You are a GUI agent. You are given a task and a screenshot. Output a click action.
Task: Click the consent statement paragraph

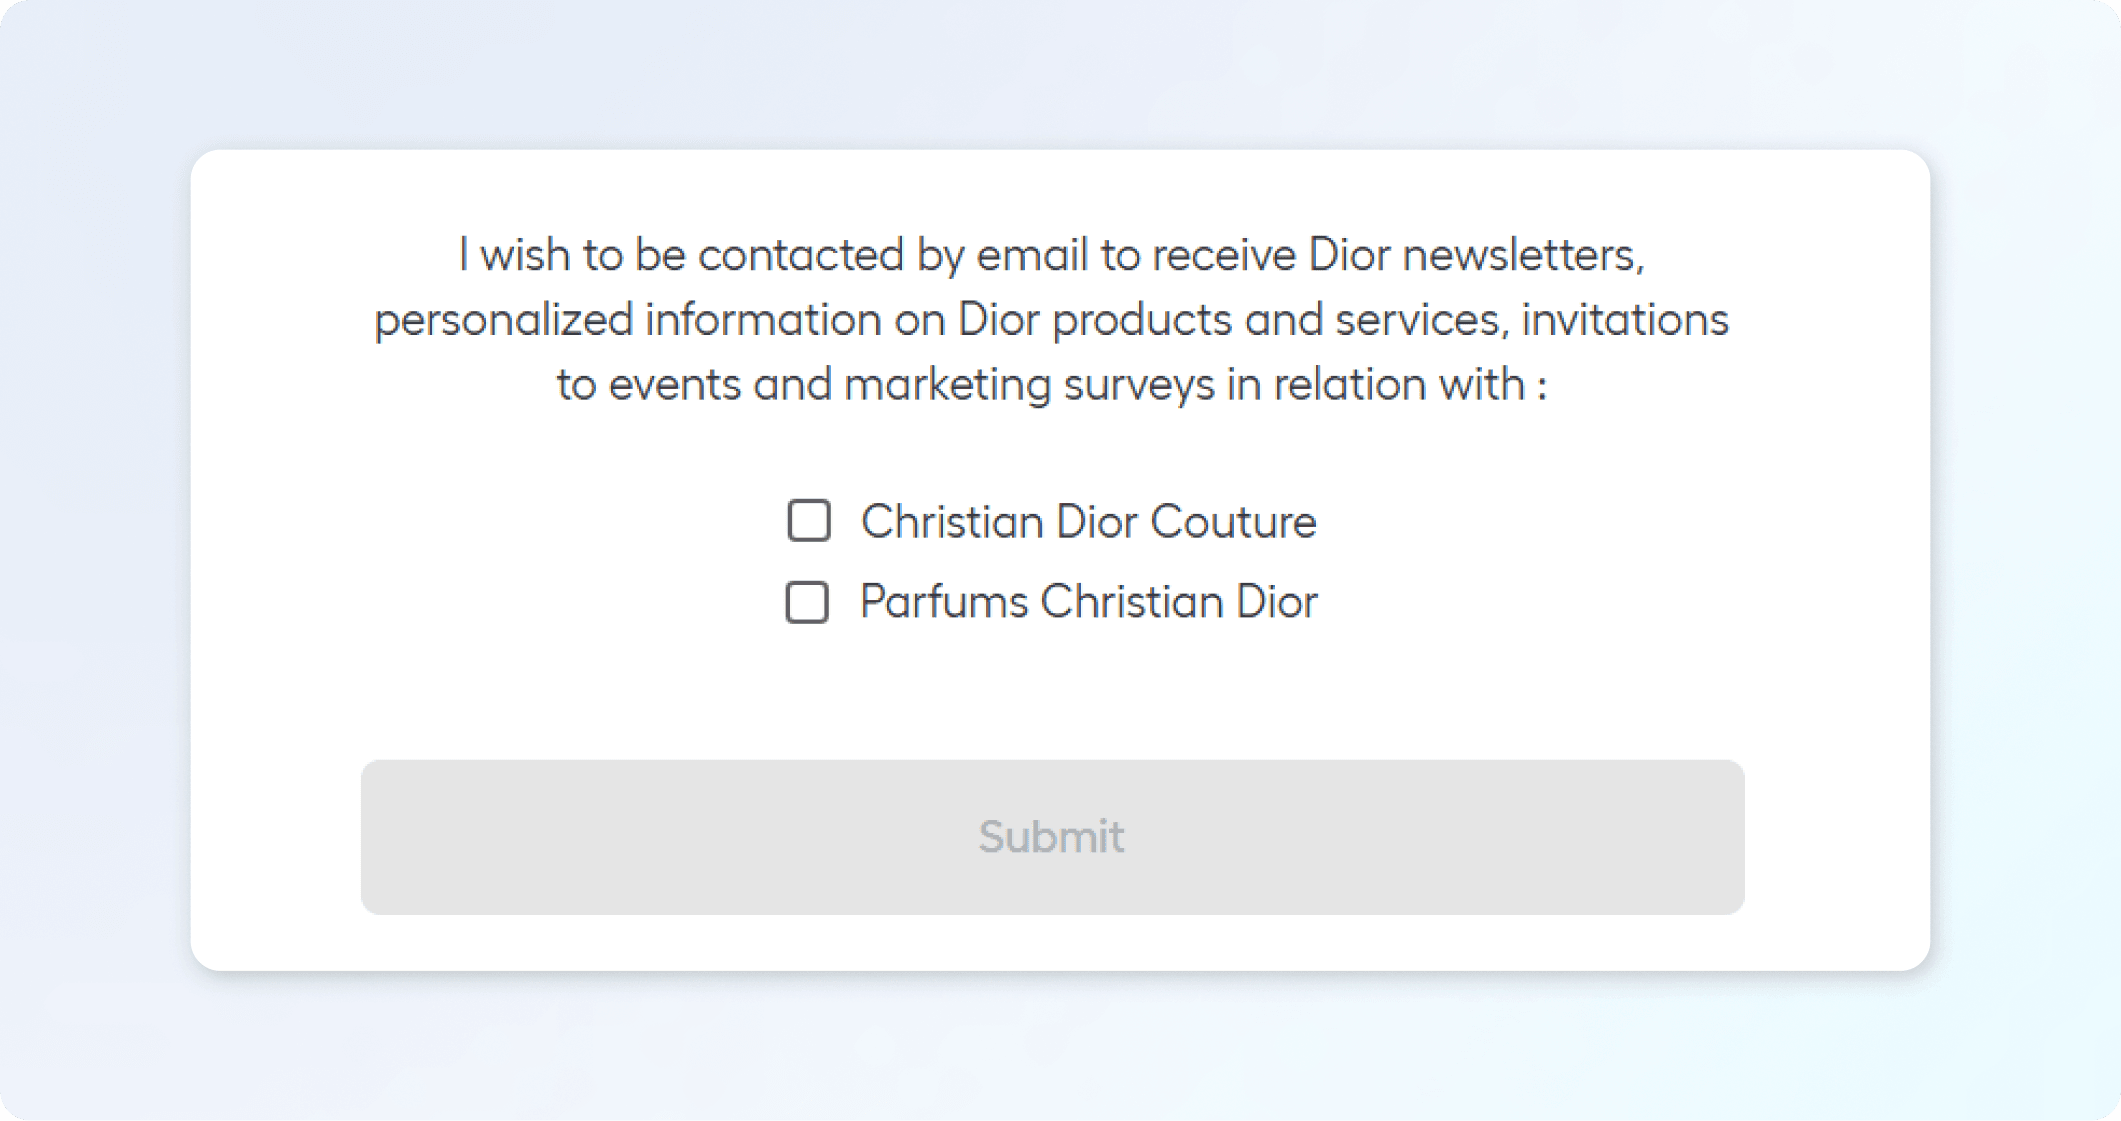coord(1052,318)
